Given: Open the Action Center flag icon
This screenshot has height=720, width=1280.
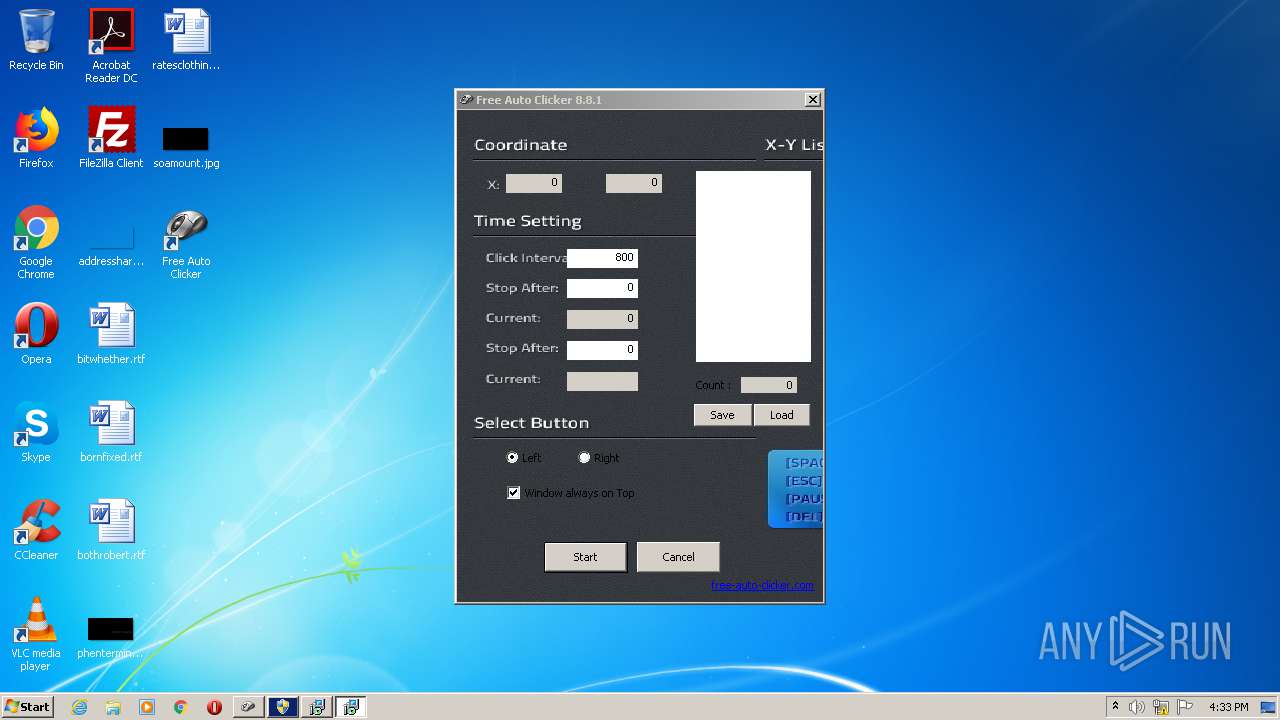Looking at the screenshot, I should click(x=1185, y=707).
